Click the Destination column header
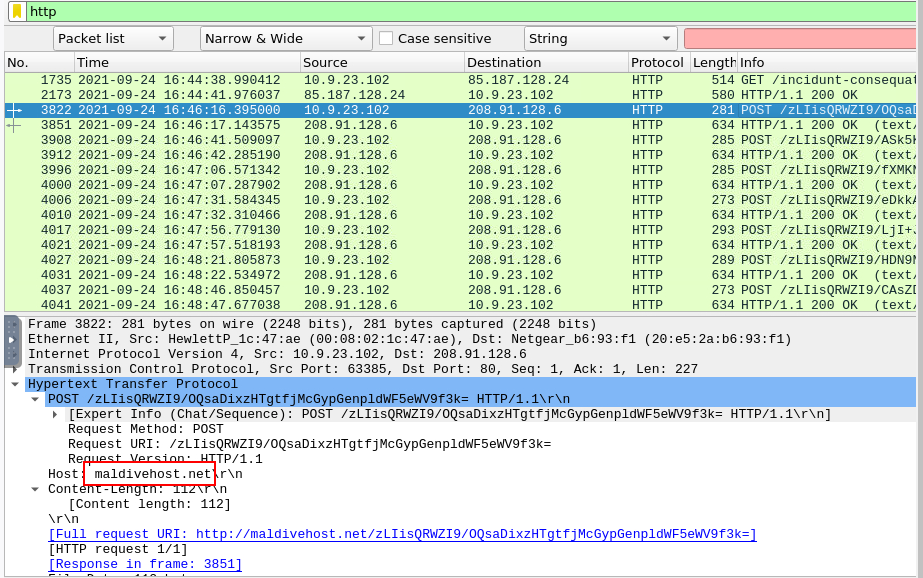The height and width of the screenshot is (578, 923). 545,62
